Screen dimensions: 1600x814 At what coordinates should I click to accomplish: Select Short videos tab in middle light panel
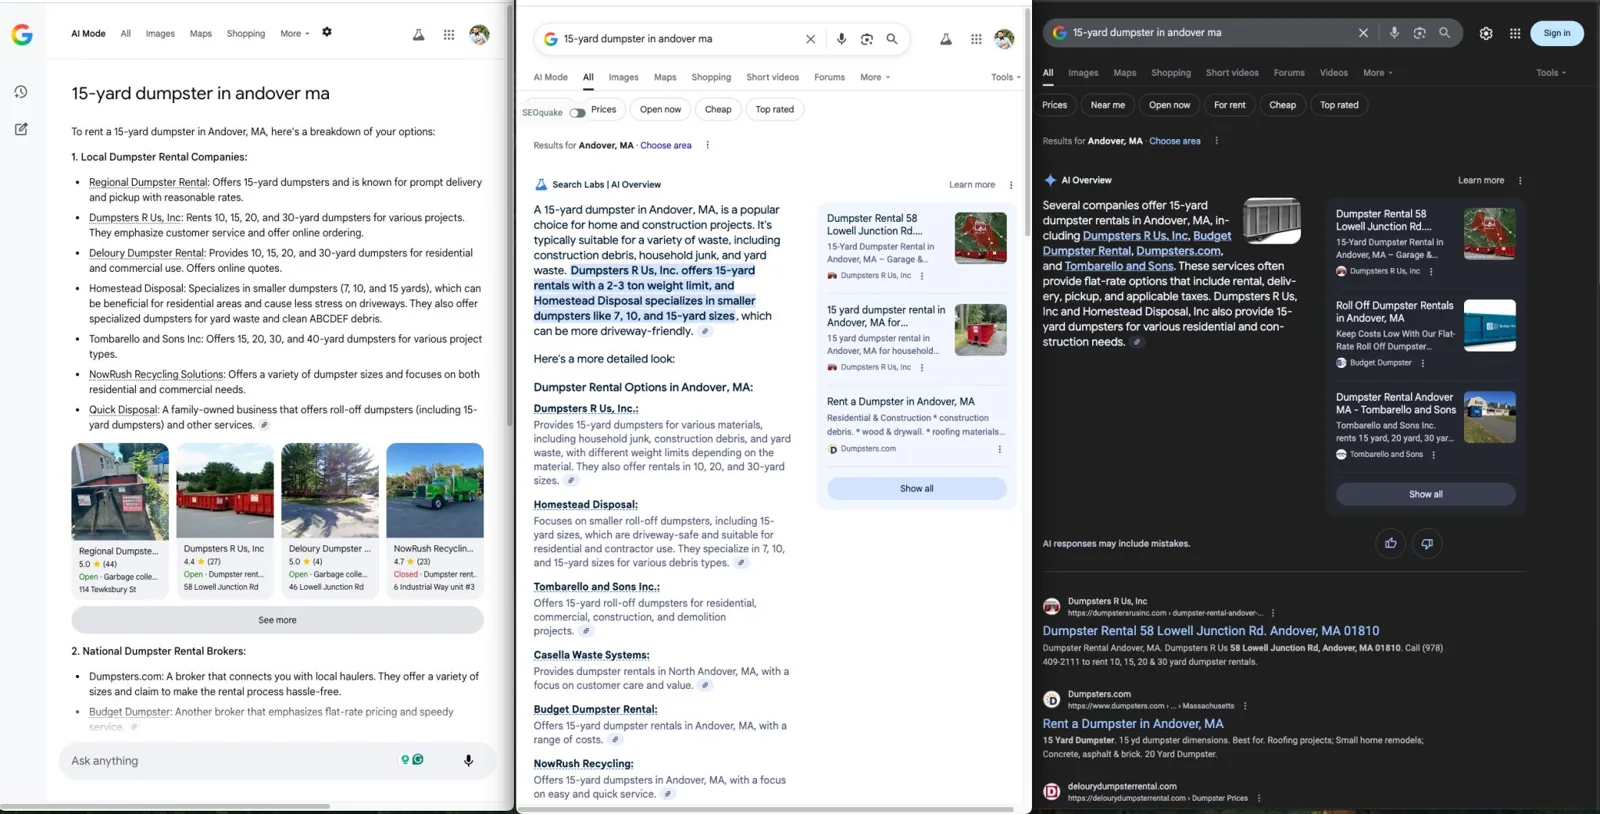[x=772, y=77]
